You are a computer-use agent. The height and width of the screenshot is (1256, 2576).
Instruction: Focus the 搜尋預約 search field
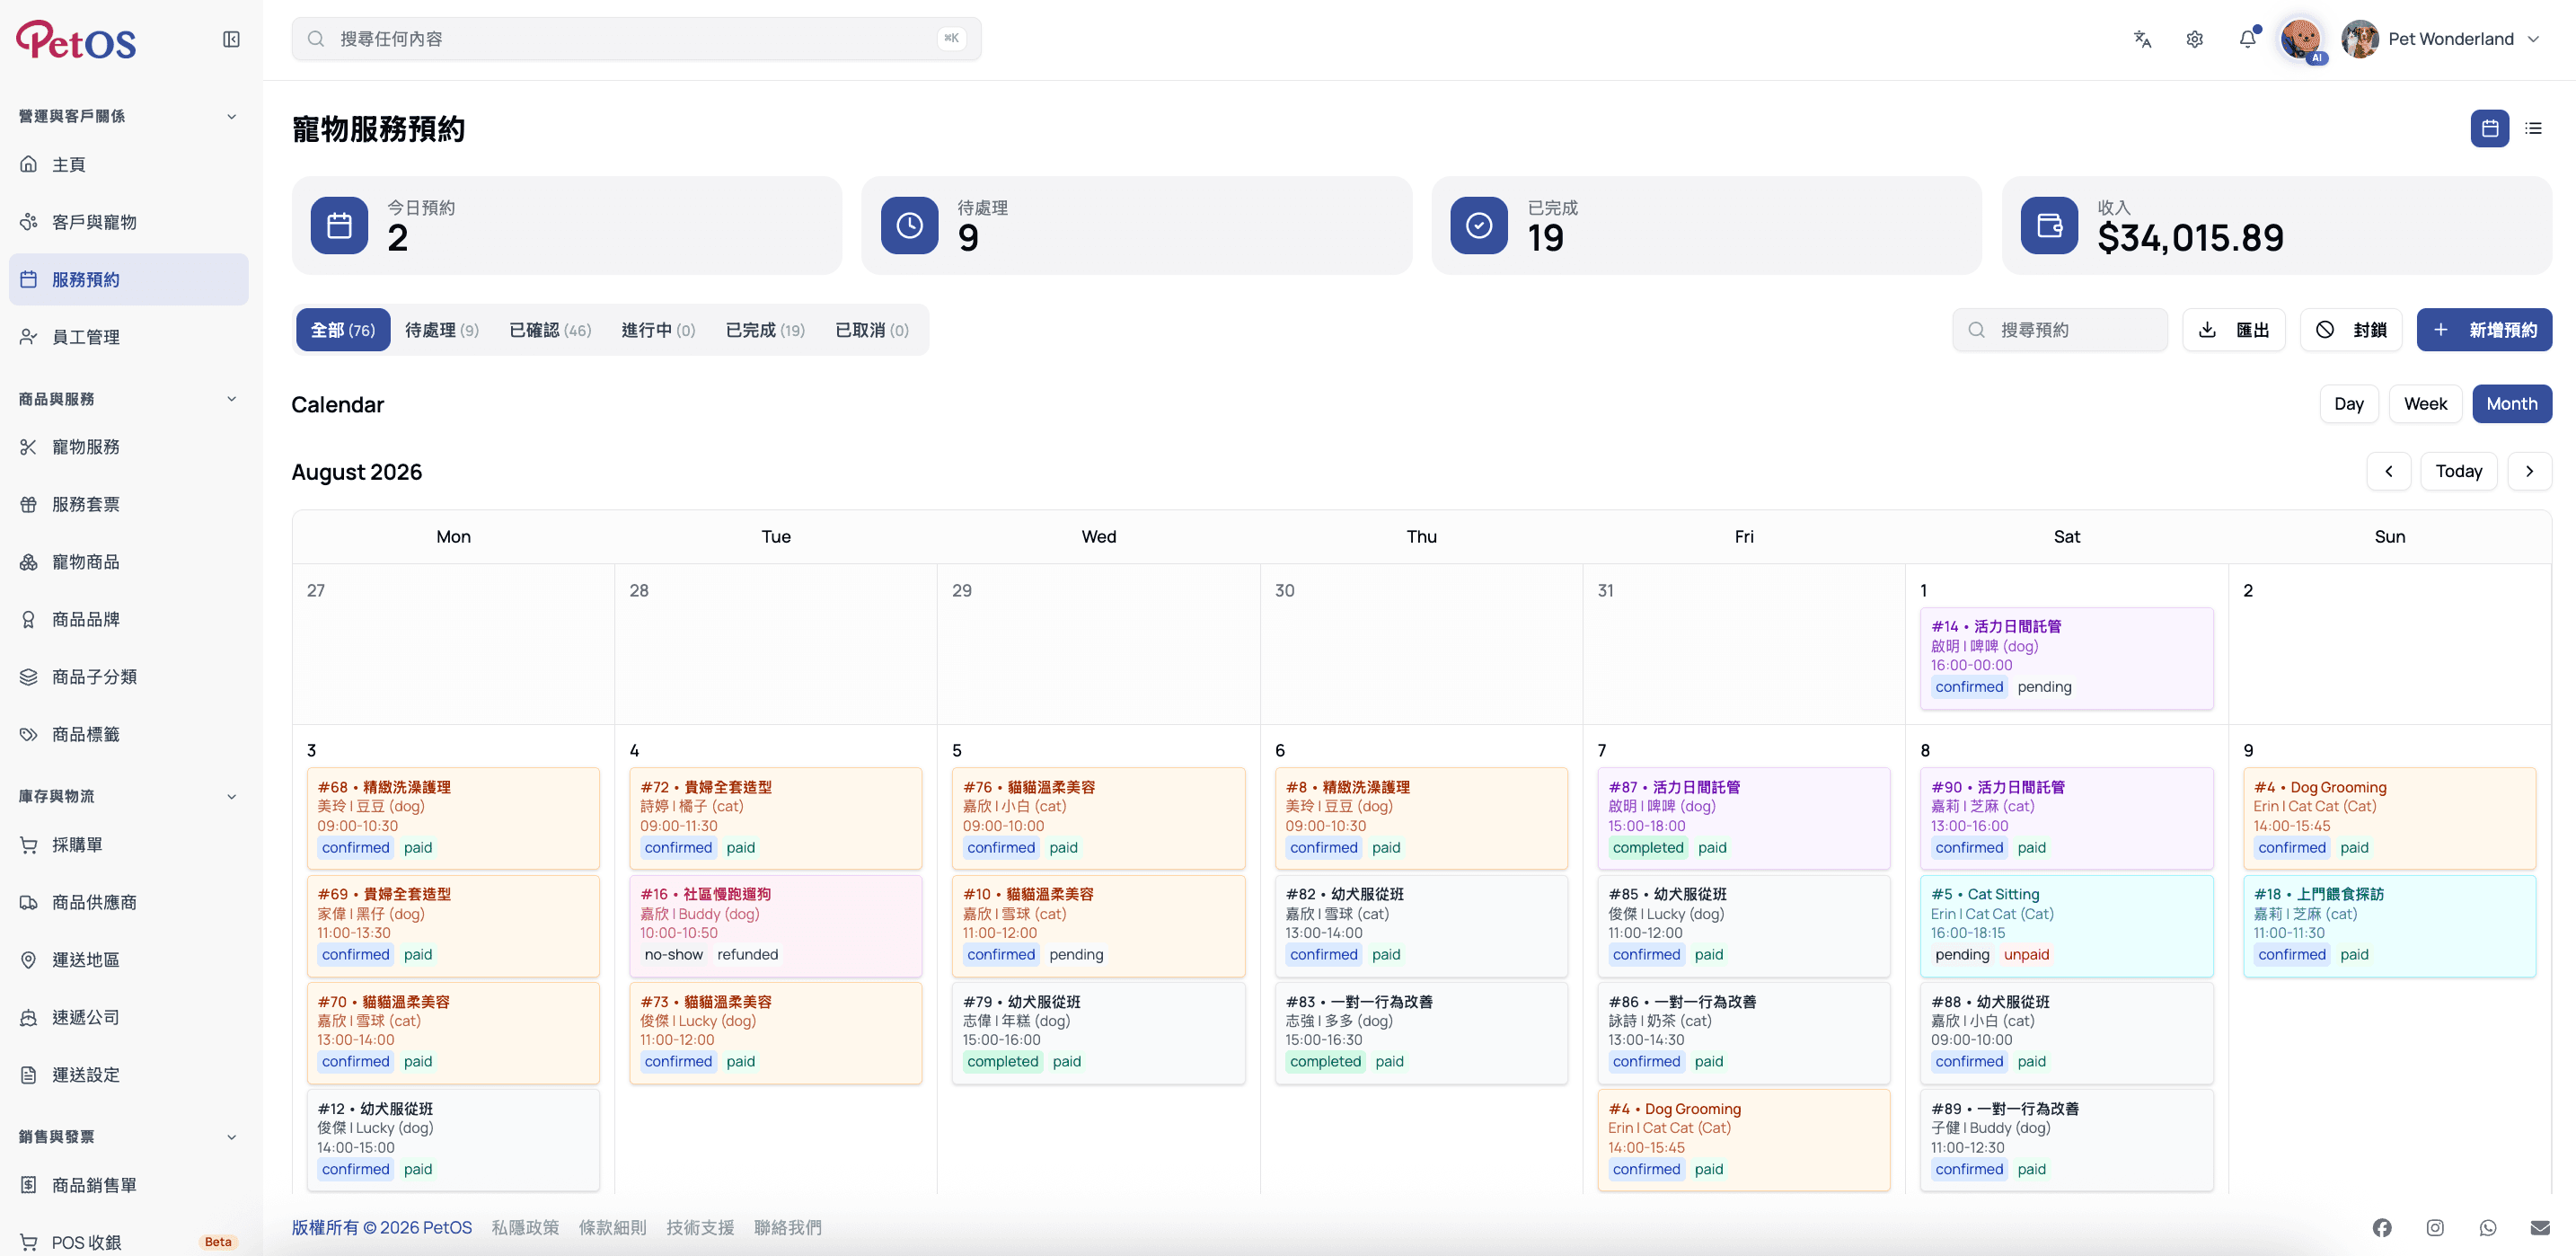tap(2060, 330)
